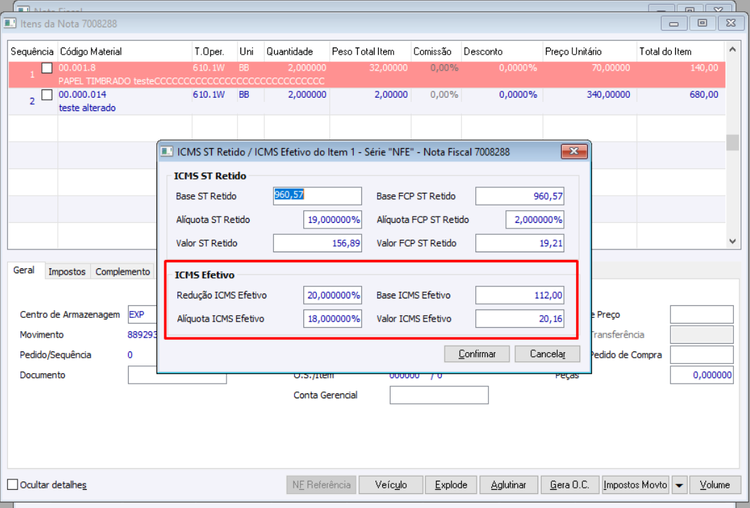Focus the Base ST Retido field

click(x=317, y=196)
